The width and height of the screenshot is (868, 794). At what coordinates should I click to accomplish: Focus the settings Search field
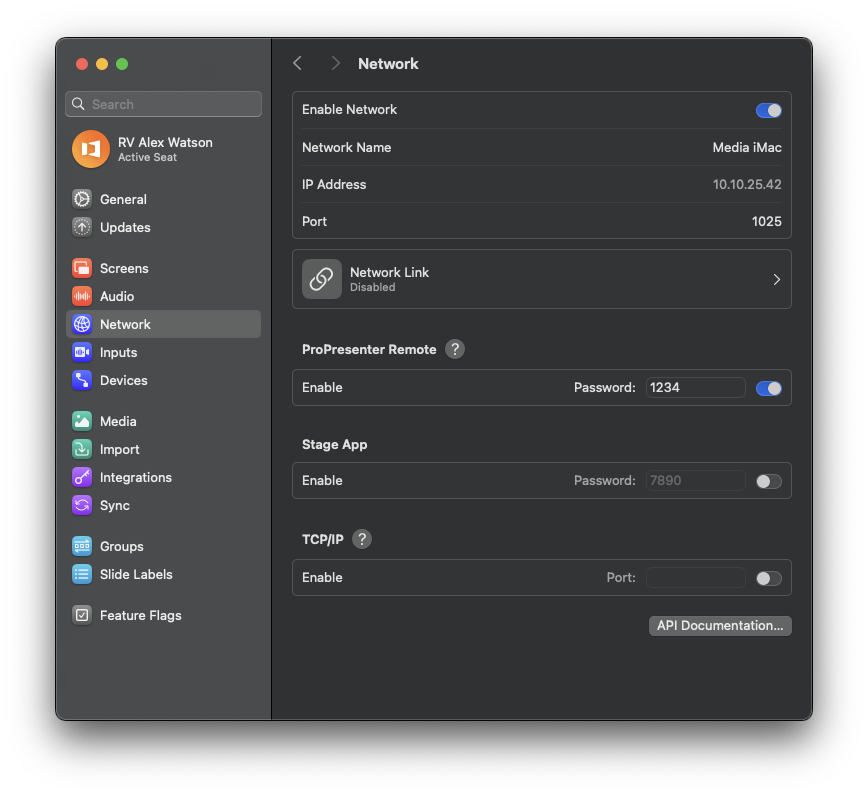172,104
